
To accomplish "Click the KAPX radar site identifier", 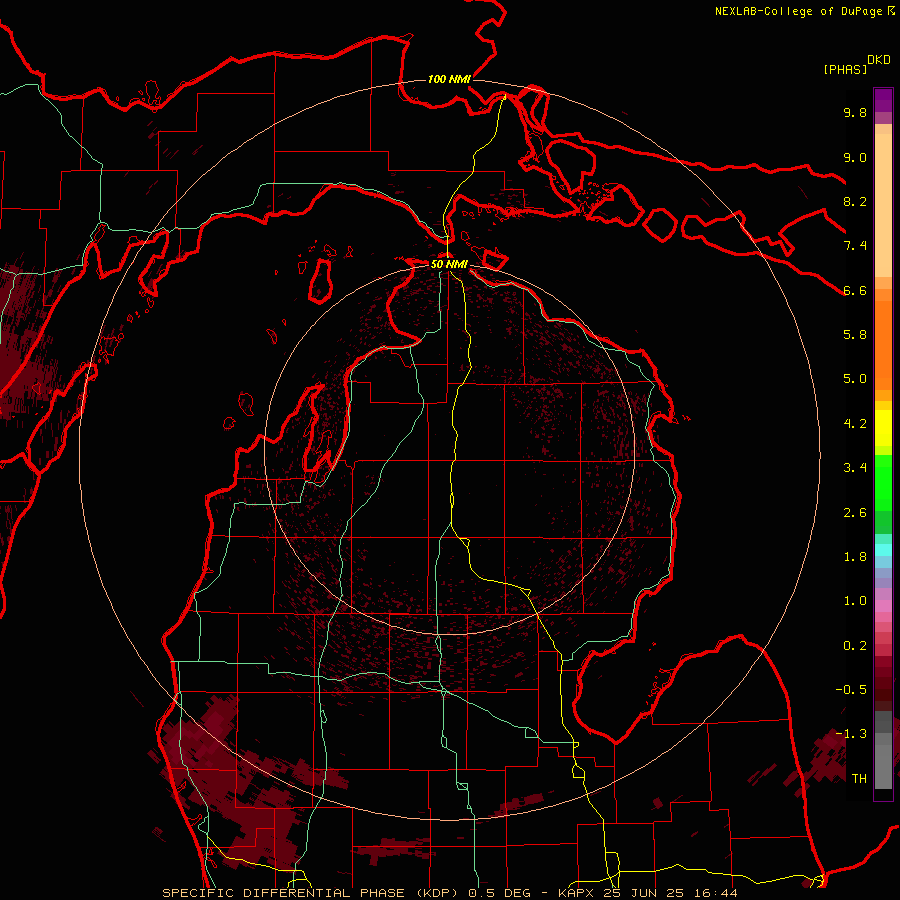I will click(x=578, y=893).
